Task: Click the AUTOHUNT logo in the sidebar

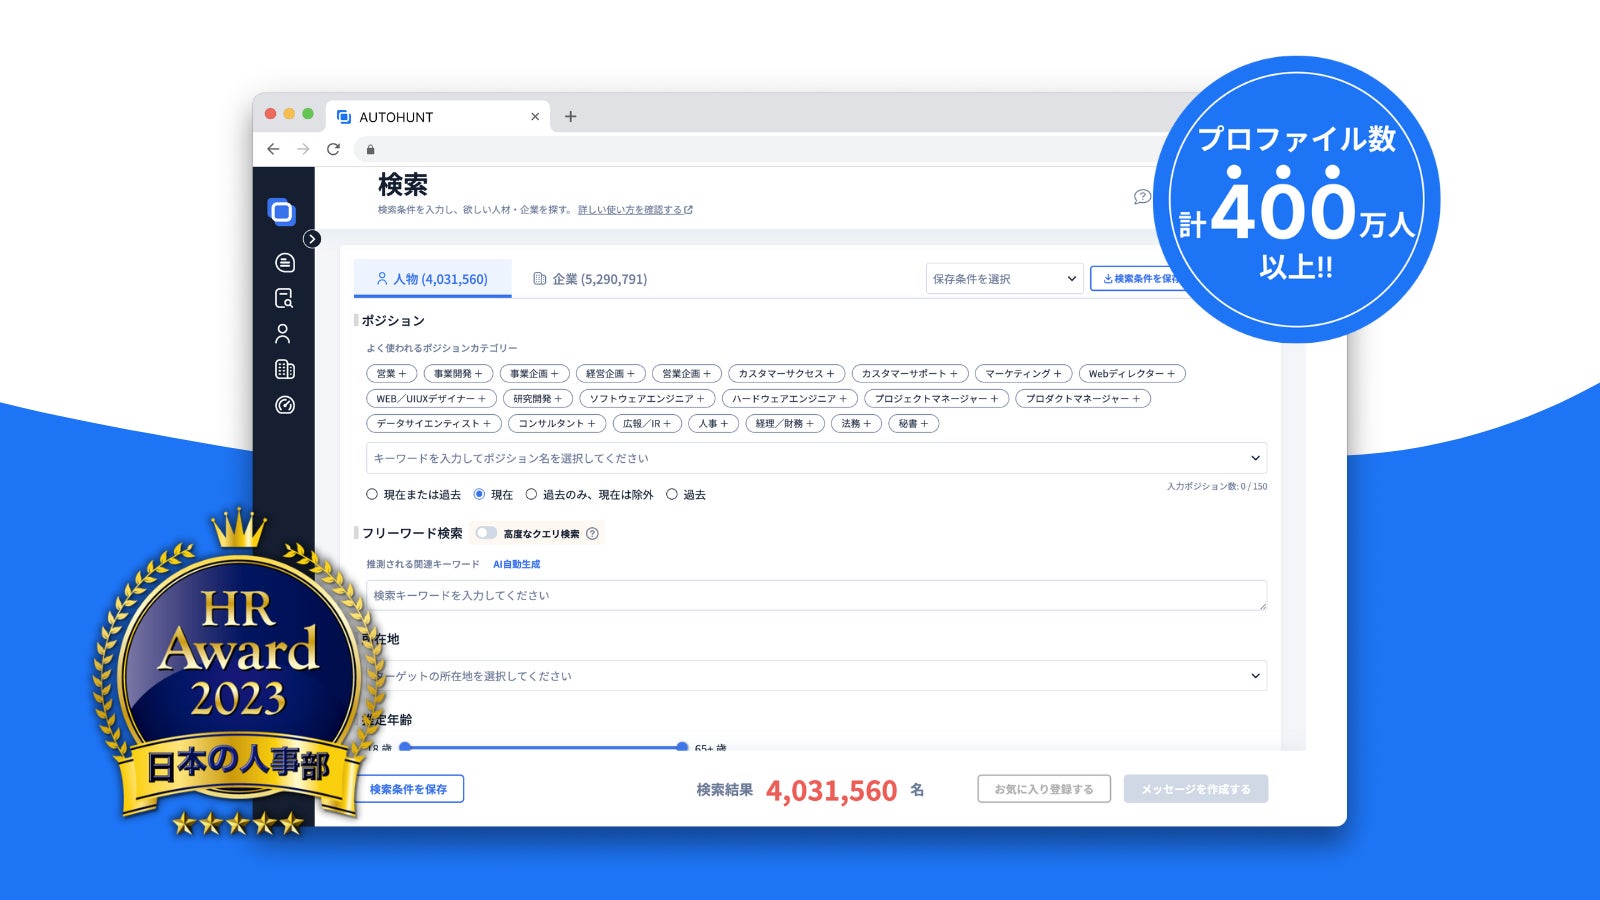Action: tap(282, 211)
